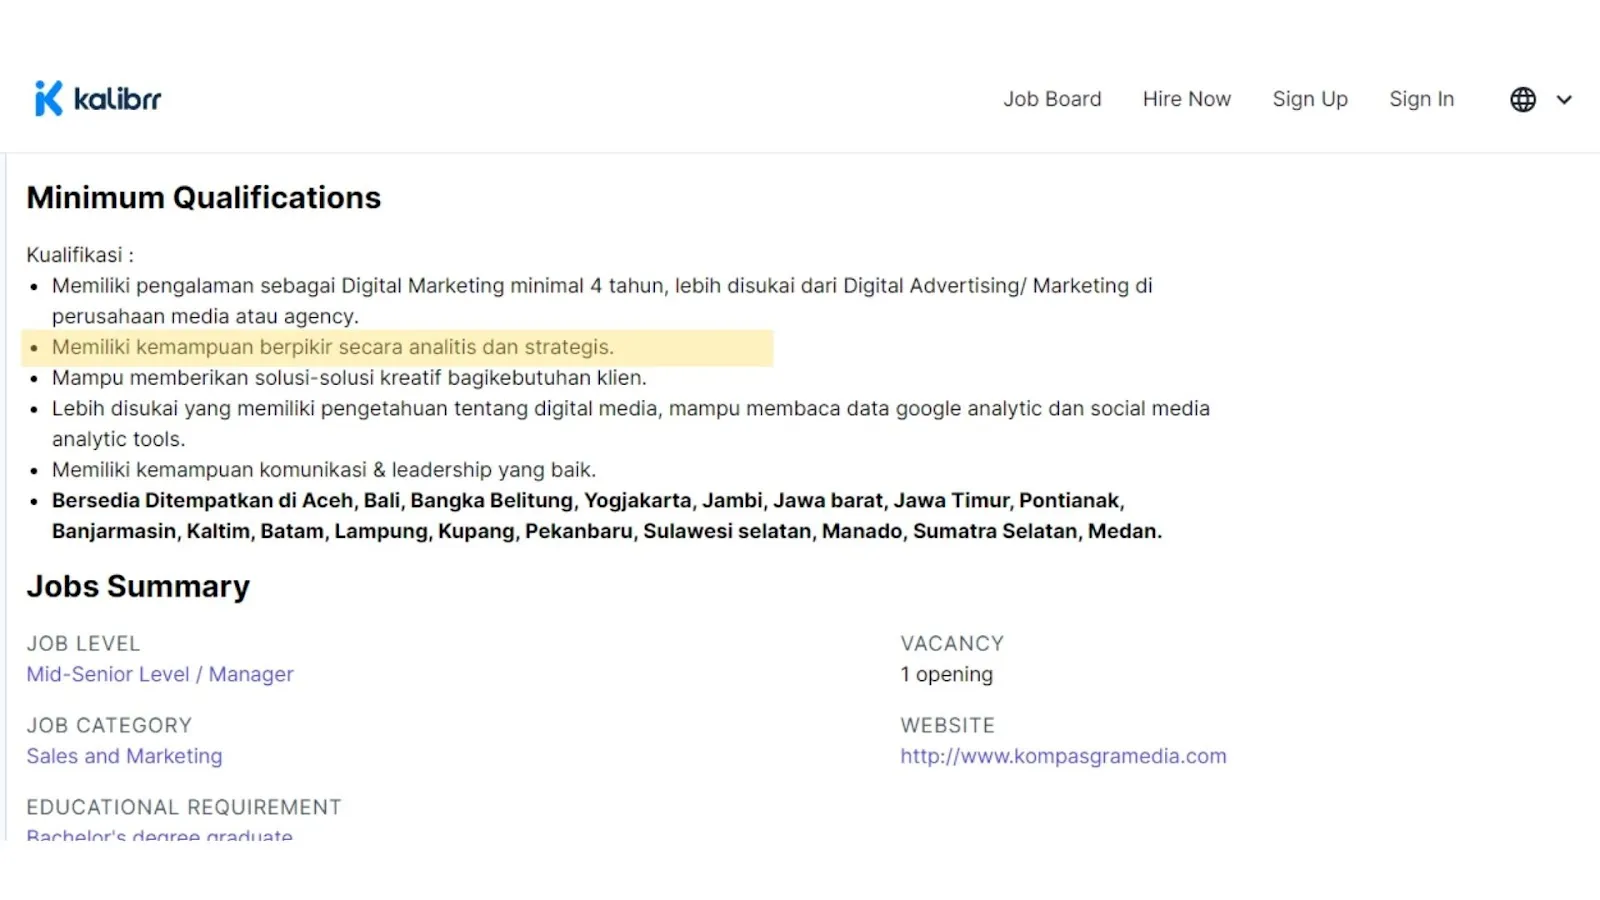Select Bachelor's degree graduate link
Image resolution: width=1600 pixels, height=900 pixels.
pyautogui.click(x=160, y=835)
